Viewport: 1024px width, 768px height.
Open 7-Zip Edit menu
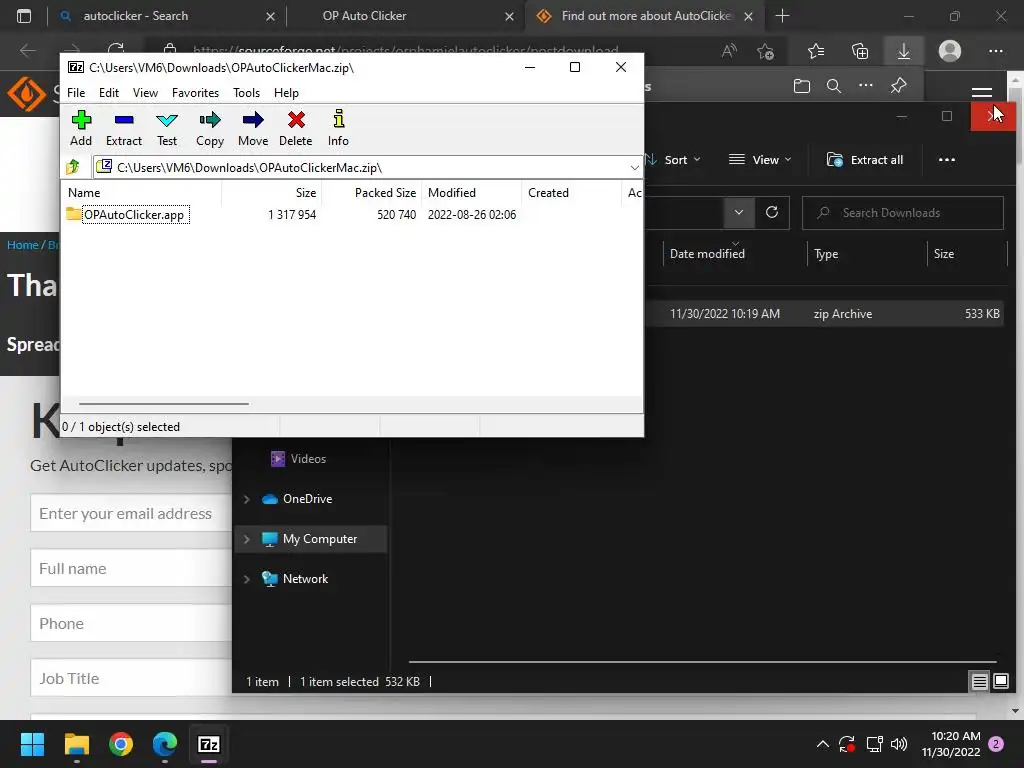108,93
